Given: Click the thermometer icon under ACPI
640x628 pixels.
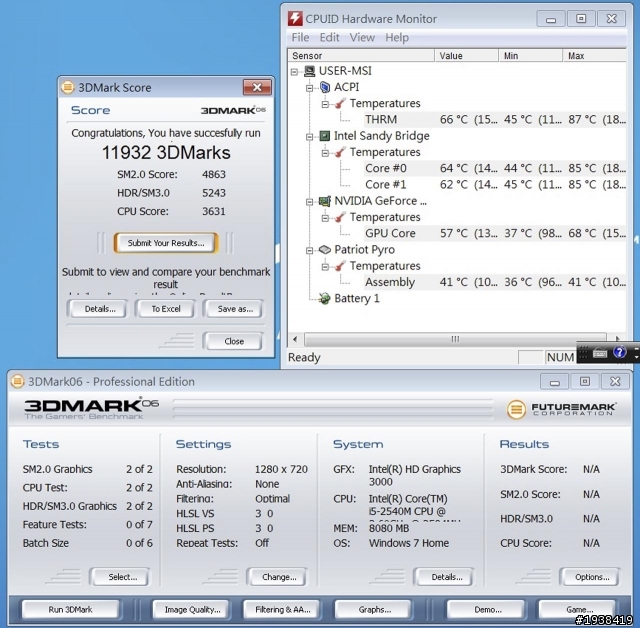Looking at the screenshot, I should [340, 103].
